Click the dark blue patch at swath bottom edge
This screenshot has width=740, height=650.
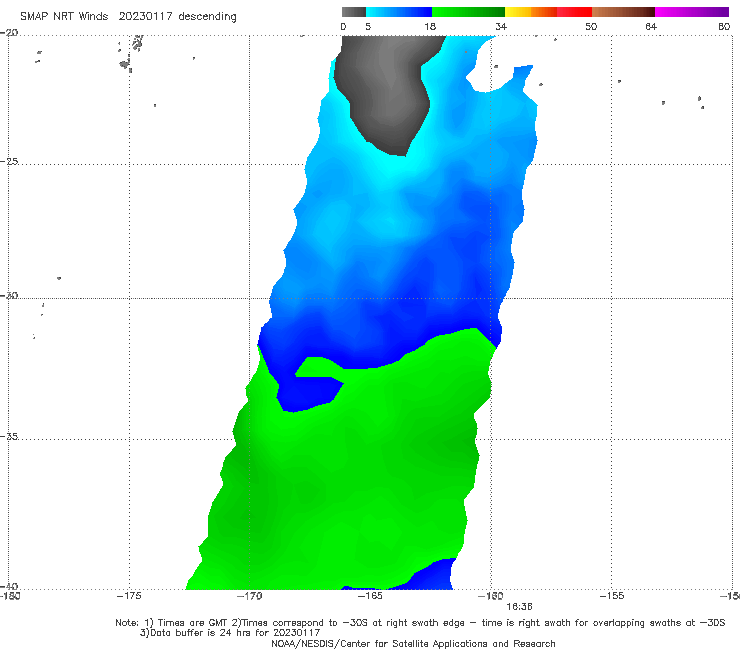(x=427, y=575)
